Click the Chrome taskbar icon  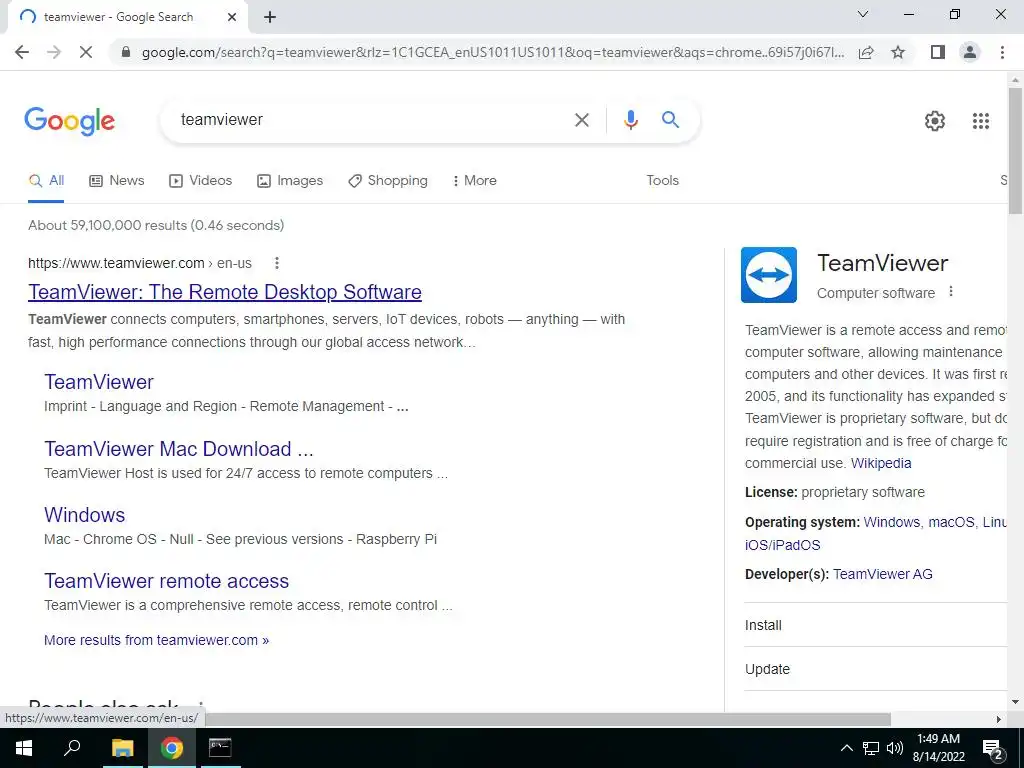(x=172, y=748)
